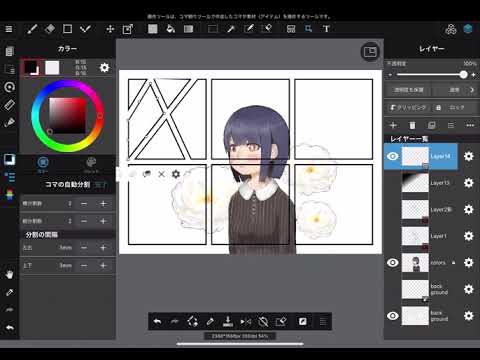This screenshot has height=360, width=480.
Task: Select the blue Operation tool
Action: (309, 29)
